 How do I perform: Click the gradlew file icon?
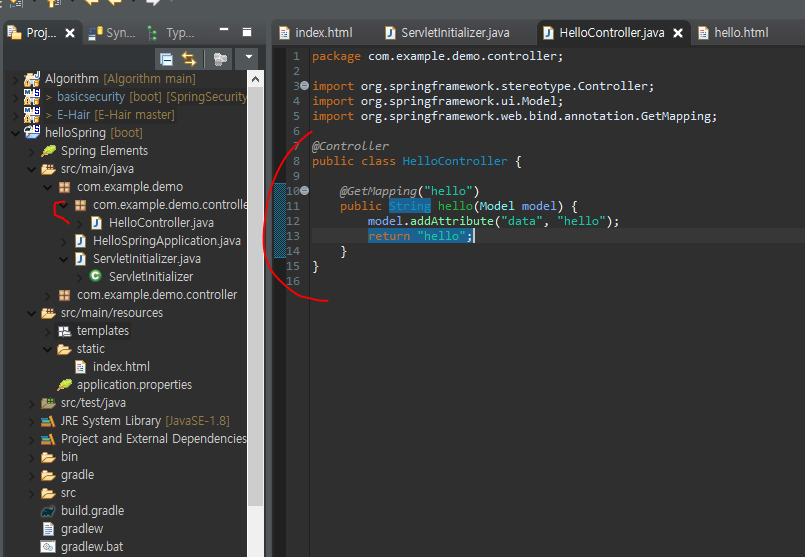(x=48, y=529)
